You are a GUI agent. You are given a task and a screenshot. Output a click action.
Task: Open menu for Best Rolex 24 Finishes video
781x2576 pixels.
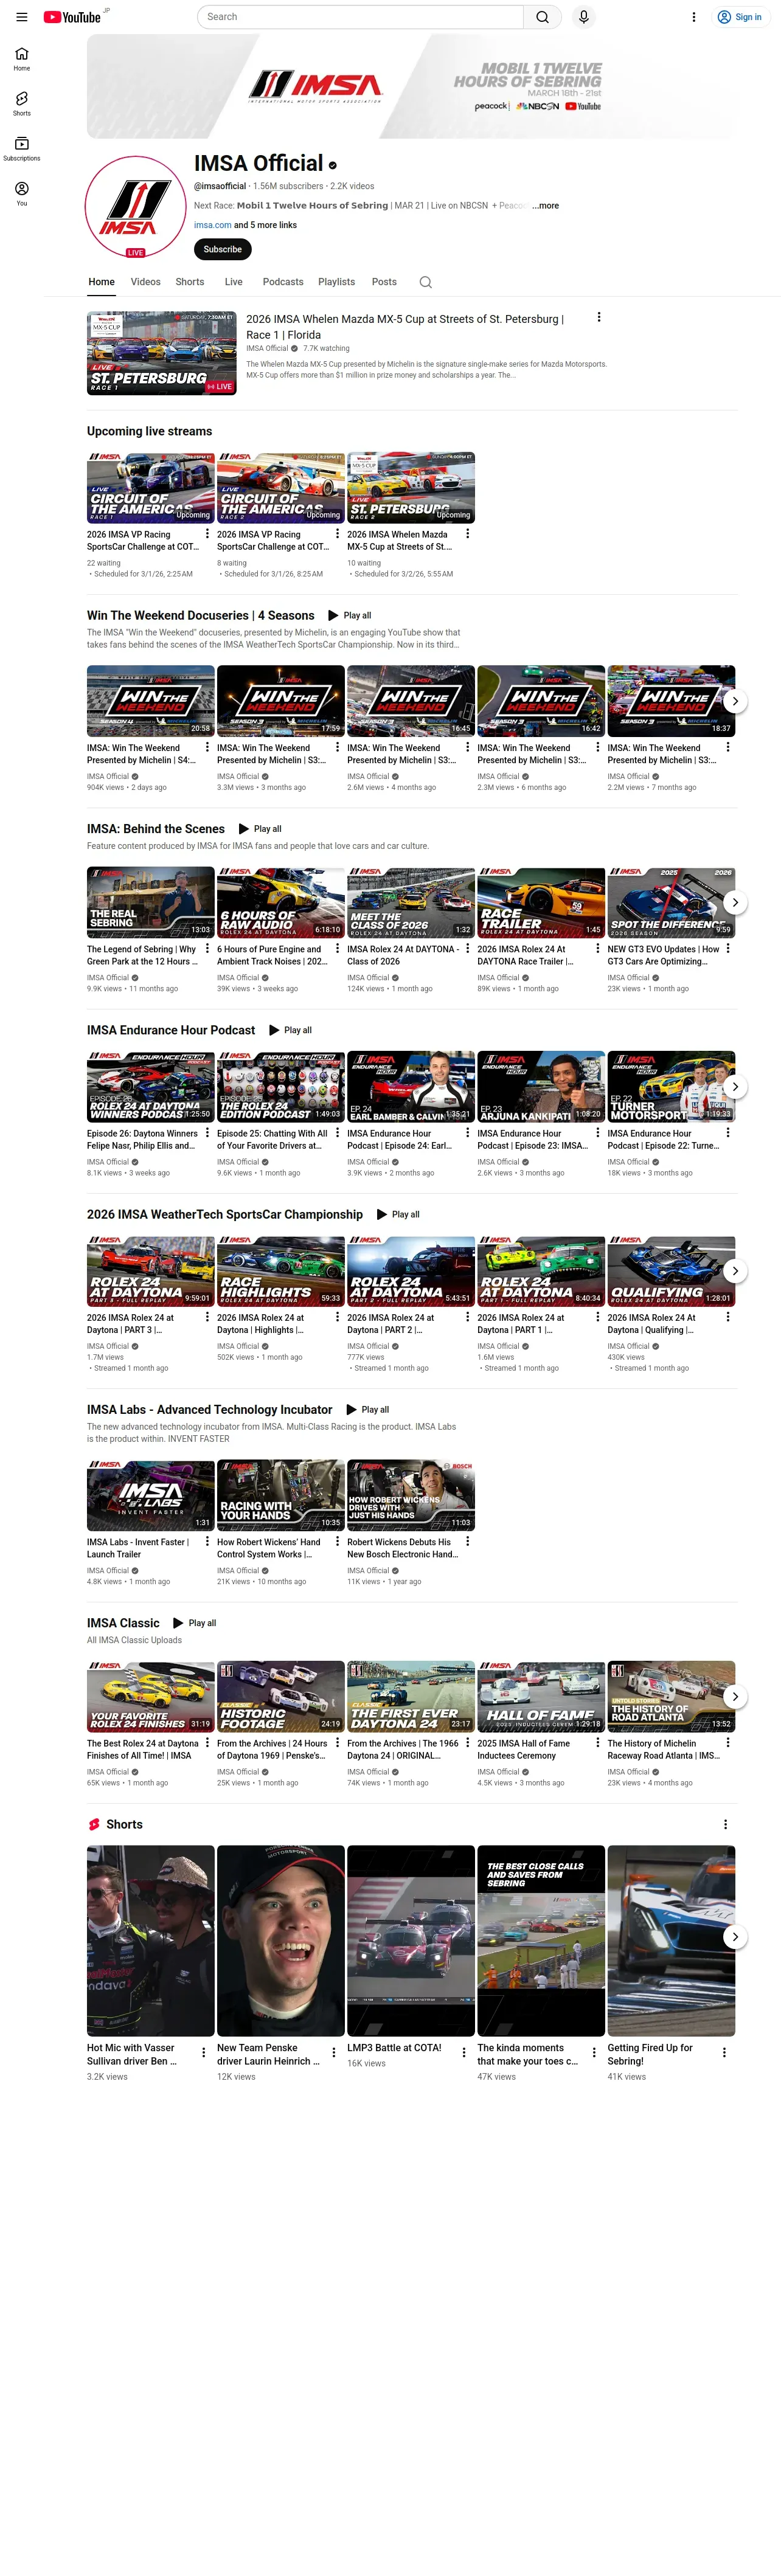tap(207, 1742)
